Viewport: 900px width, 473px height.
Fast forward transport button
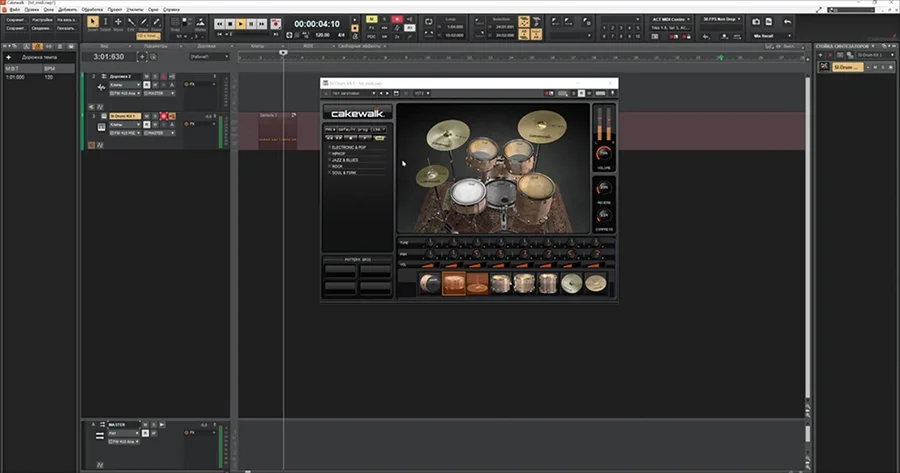[262, 24]
